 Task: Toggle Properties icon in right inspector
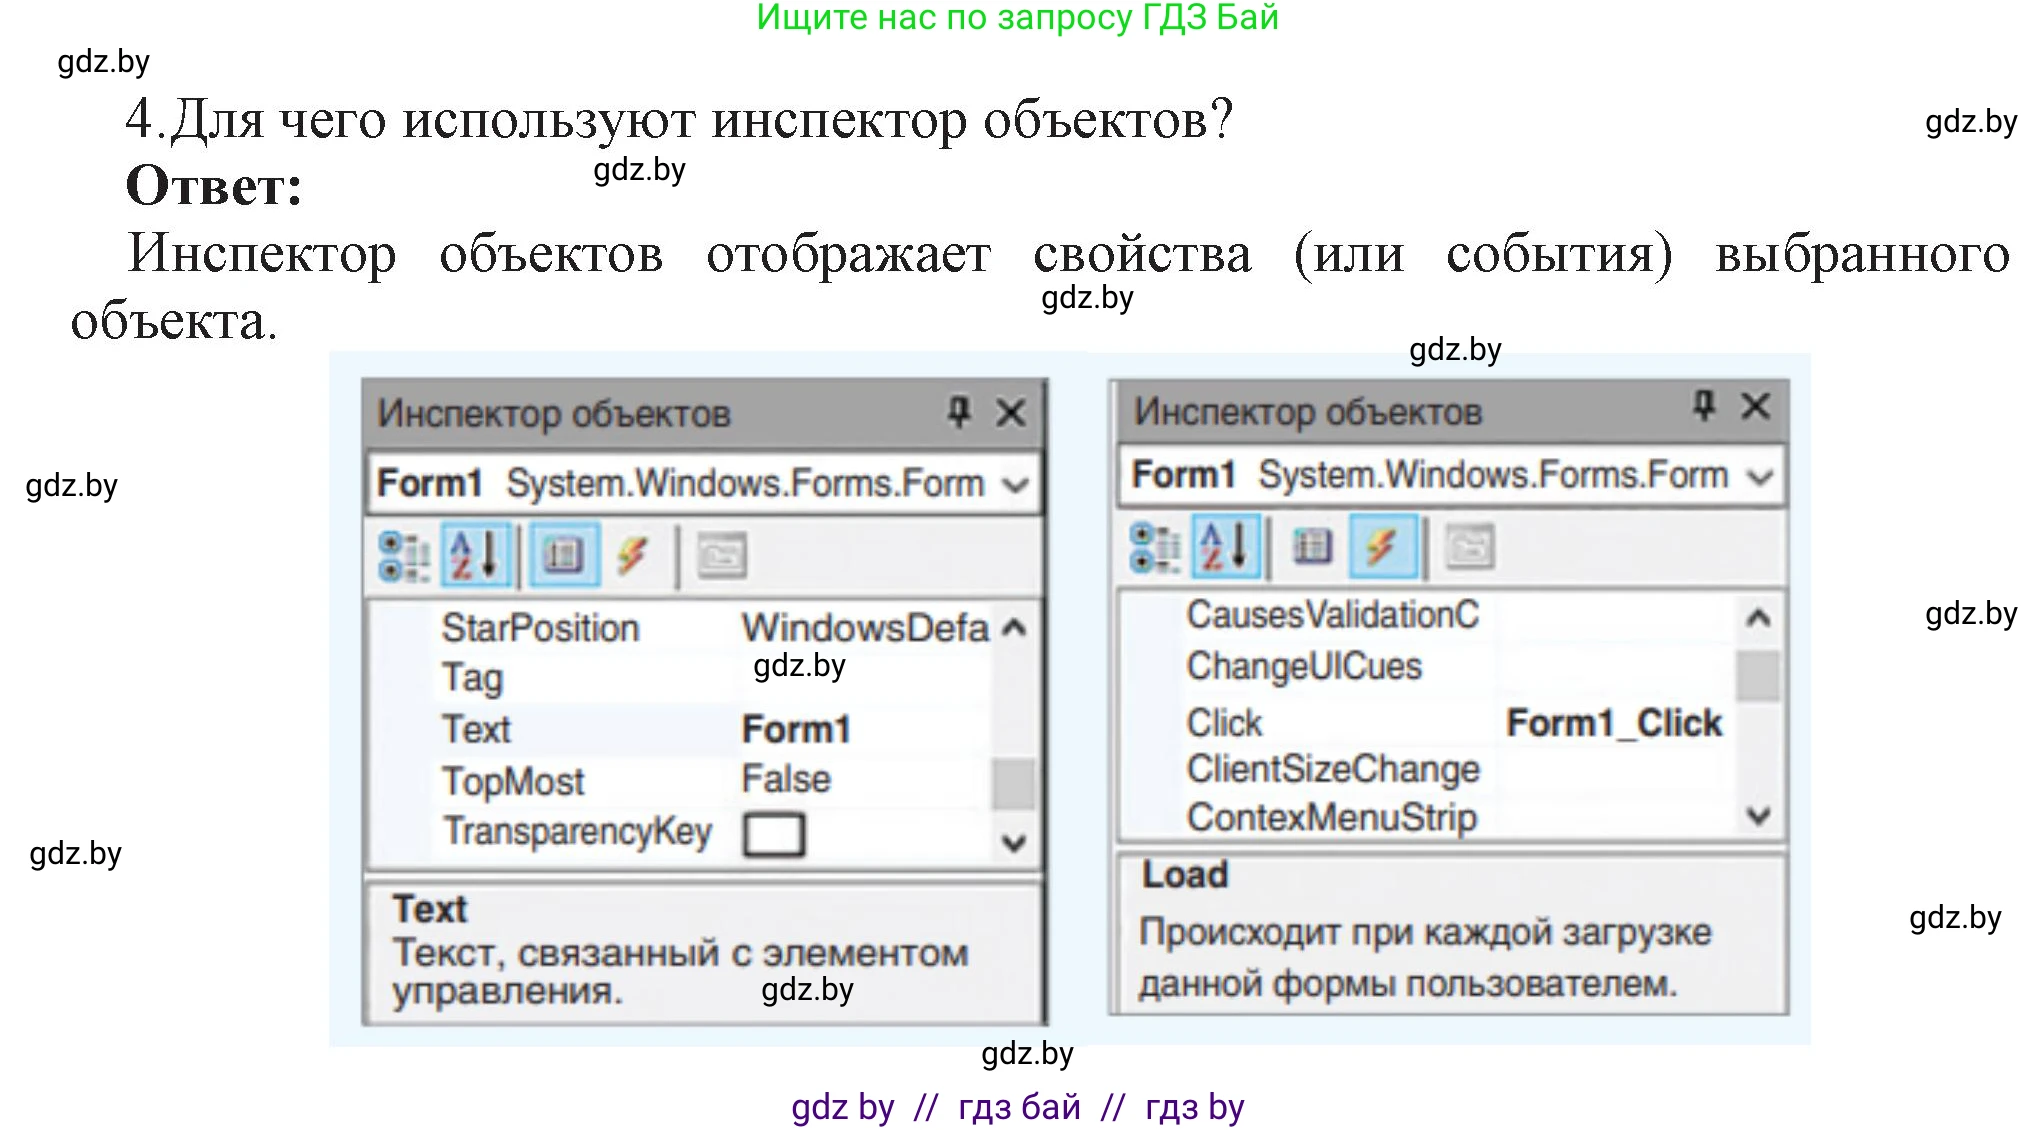pyautogui.click(x=1311, y=547)
